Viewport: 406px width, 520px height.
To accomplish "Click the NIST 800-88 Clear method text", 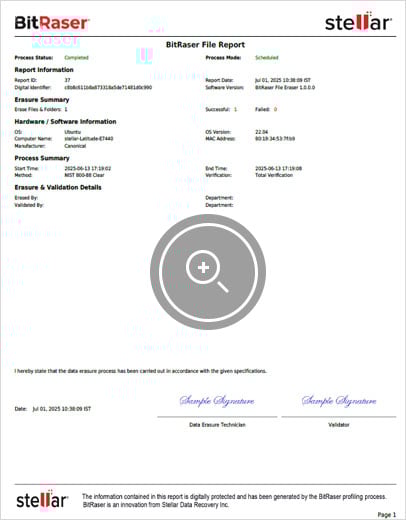I will [x=84, y=175].
